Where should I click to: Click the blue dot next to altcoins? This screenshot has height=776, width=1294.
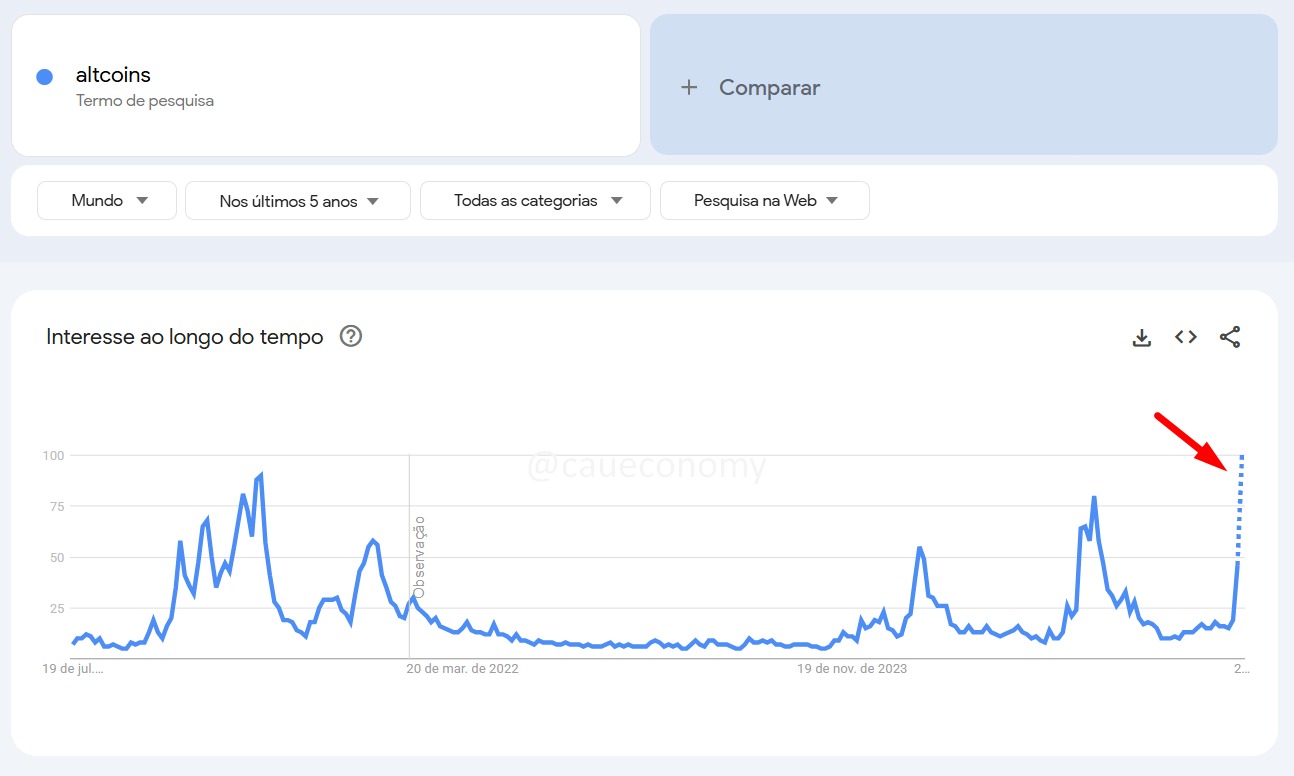[44, 77]
